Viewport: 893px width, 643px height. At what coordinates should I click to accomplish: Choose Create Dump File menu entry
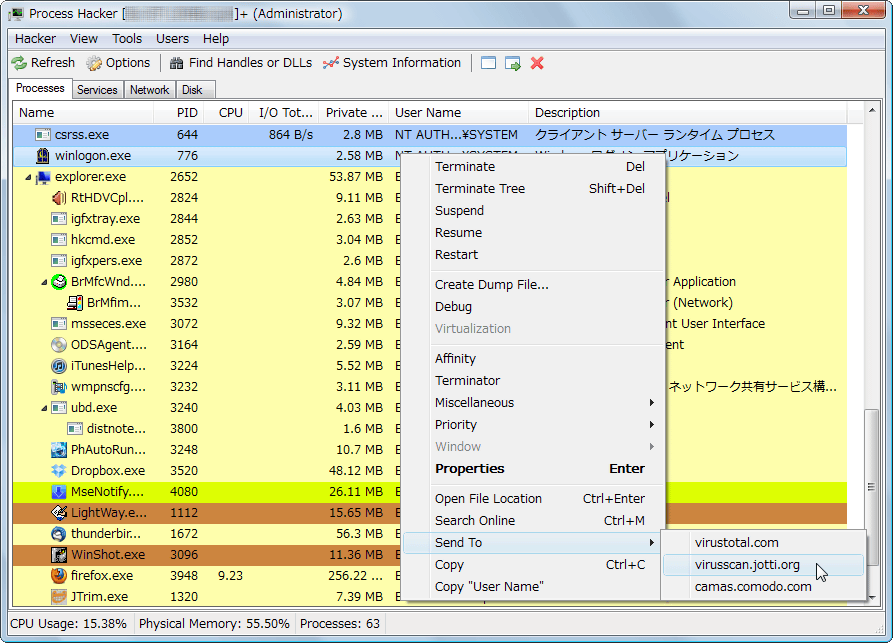(x=533, y=285)
